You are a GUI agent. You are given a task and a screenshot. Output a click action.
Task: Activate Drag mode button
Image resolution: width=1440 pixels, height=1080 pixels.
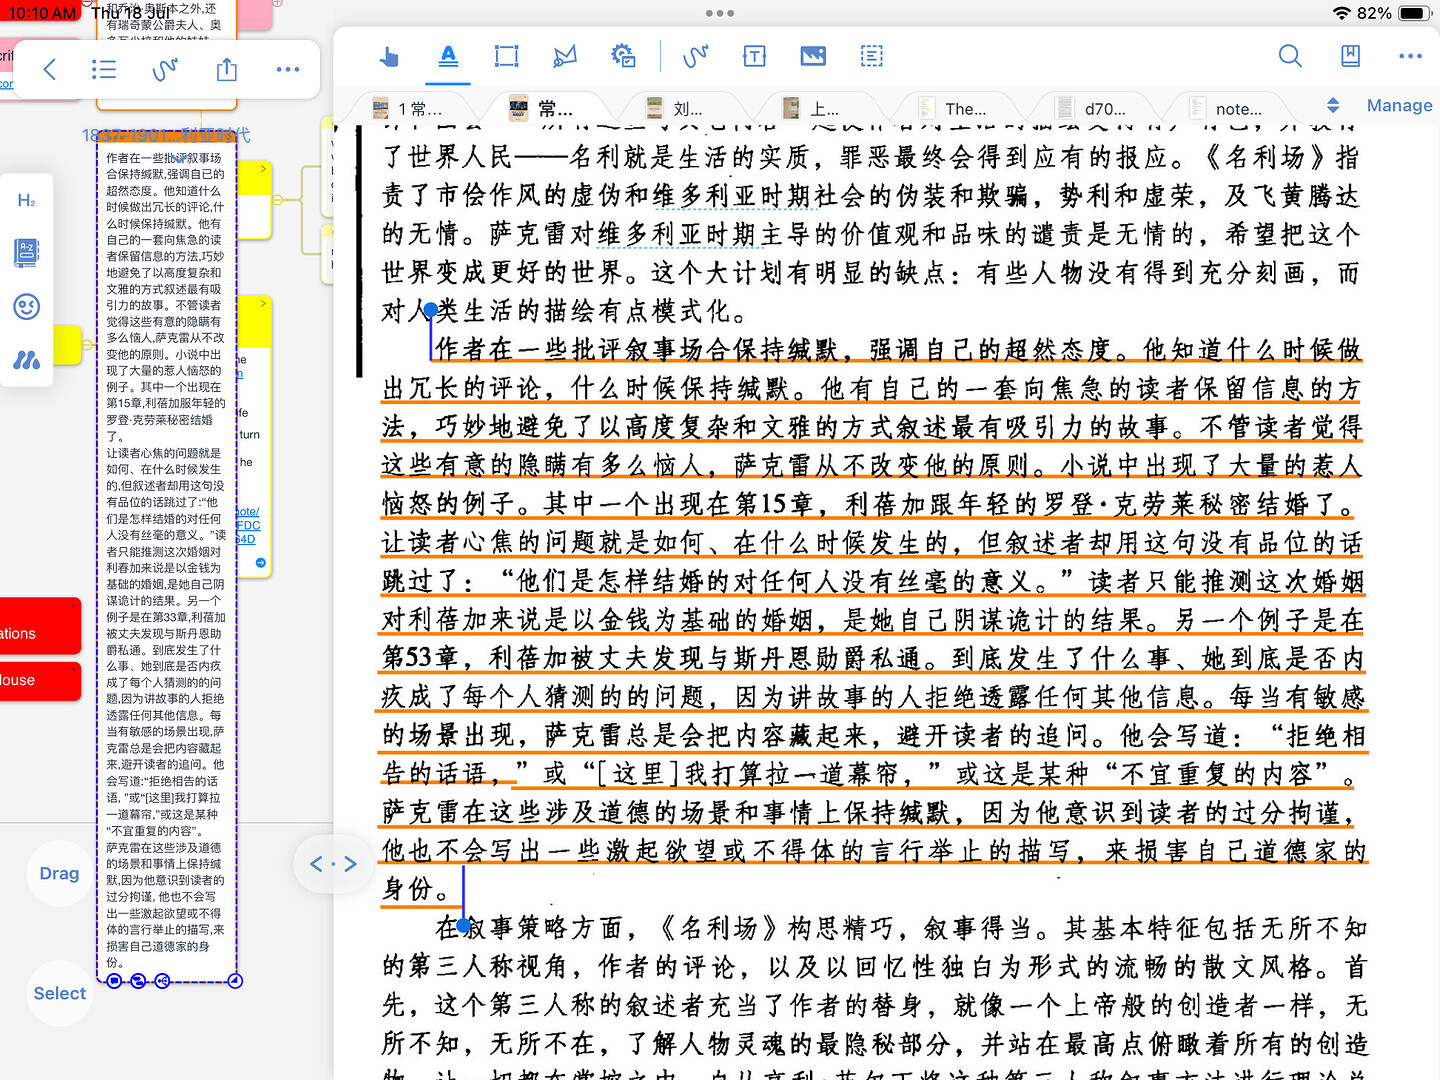click(x=59, y=873)
